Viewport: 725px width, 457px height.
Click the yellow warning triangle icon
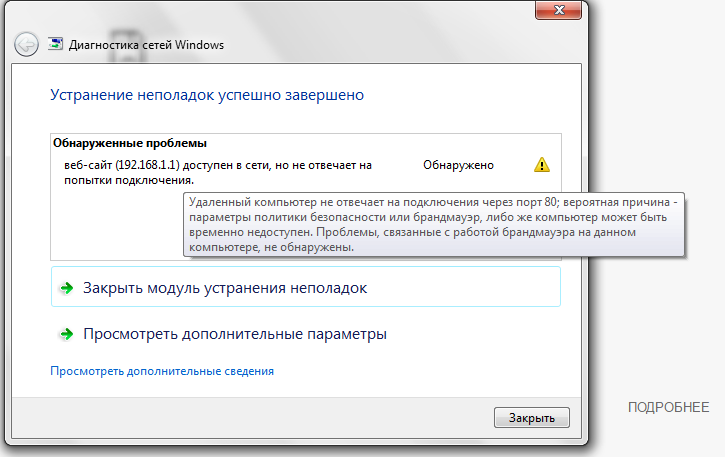pos(541,164)
